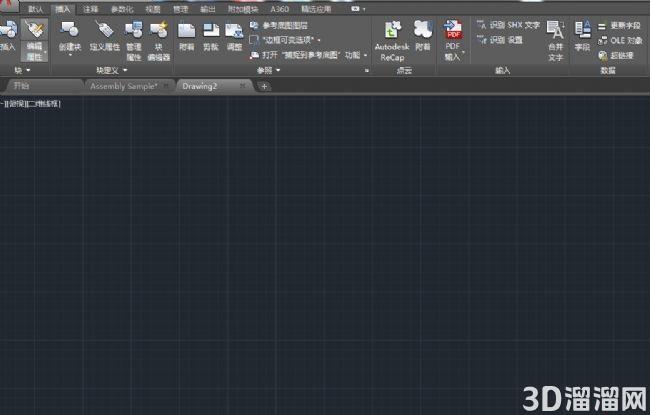This screenshot has height=415, width=651.
Task: Open Recognition Settings (识别 设置)
Action: (499, 40)
